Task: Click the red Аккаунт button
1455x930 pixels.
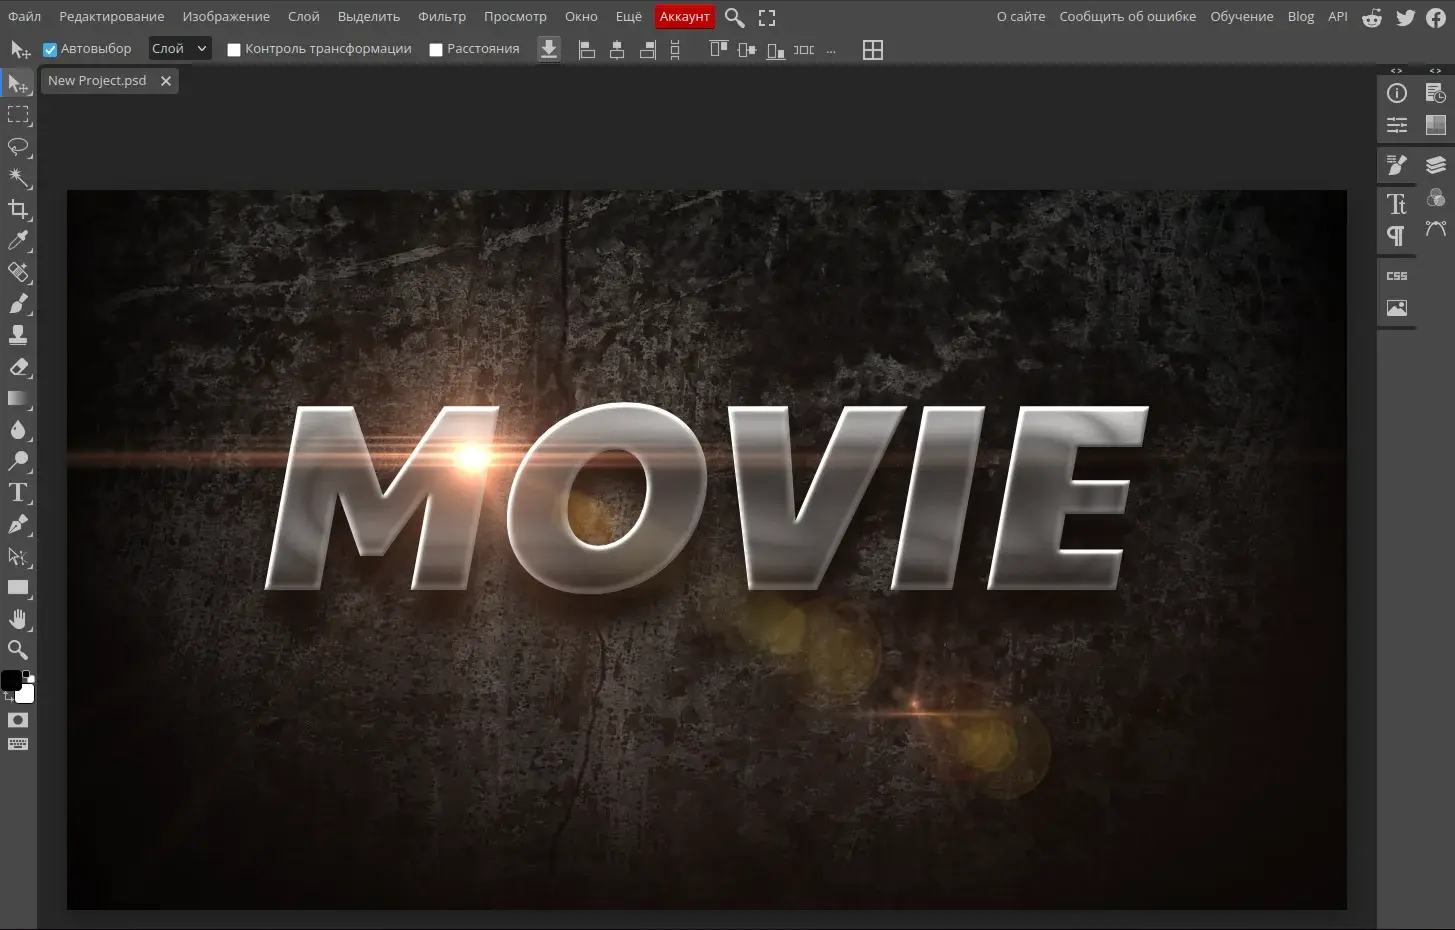Action: coord(684,17)
